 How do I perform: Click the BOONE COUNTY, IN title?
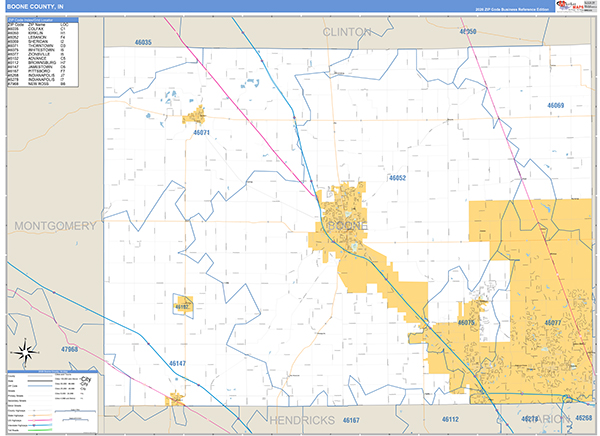[x=35, y=7]
